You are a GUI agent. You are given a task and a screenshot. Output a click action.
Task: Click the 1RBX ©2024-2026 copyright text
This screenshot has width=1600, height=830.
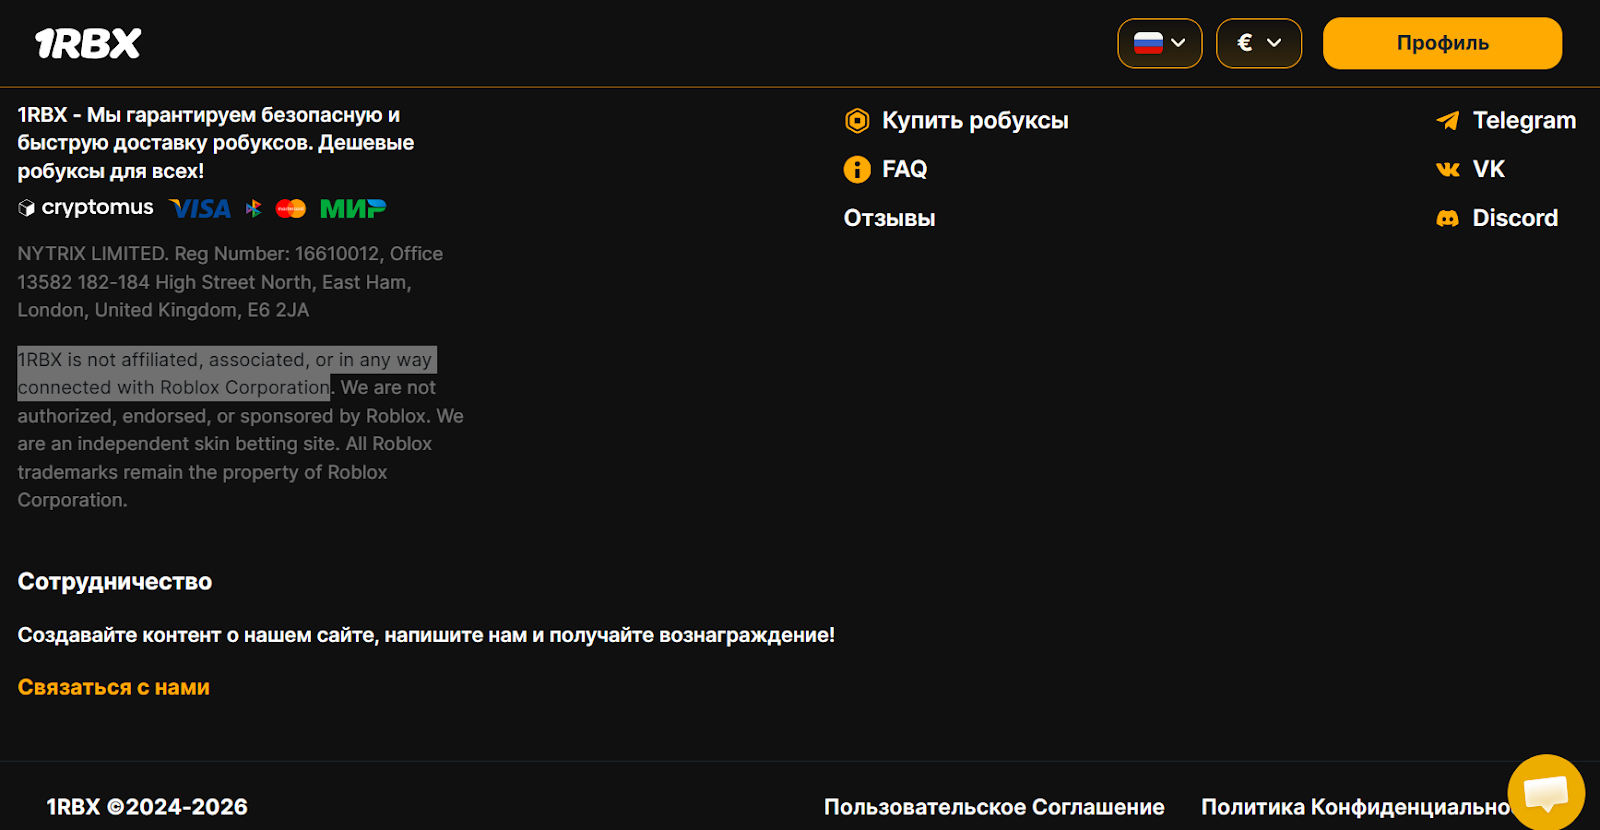click(147, 807)
